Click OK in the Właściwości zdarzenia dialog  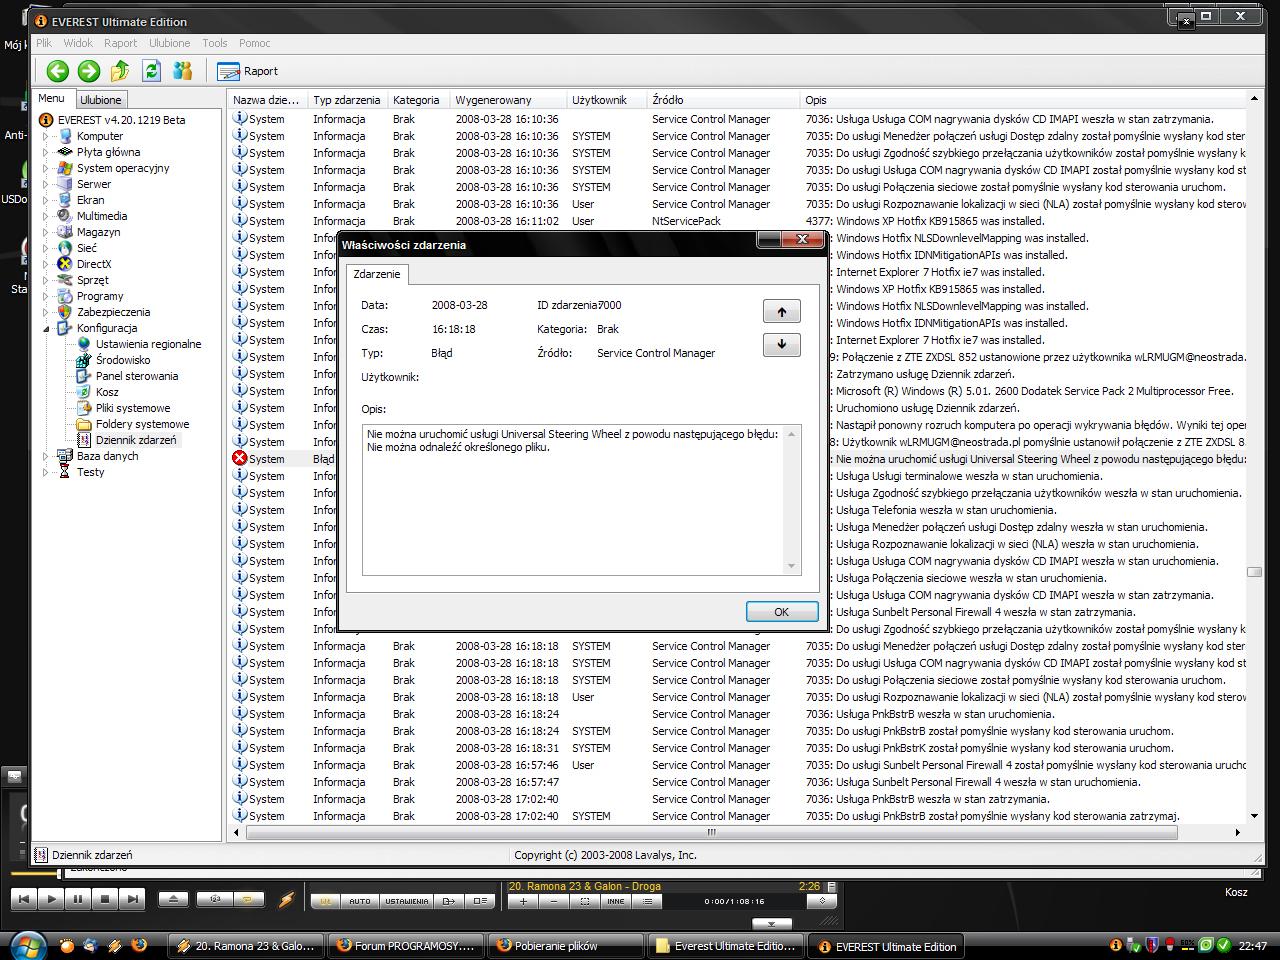click(781, 612)
